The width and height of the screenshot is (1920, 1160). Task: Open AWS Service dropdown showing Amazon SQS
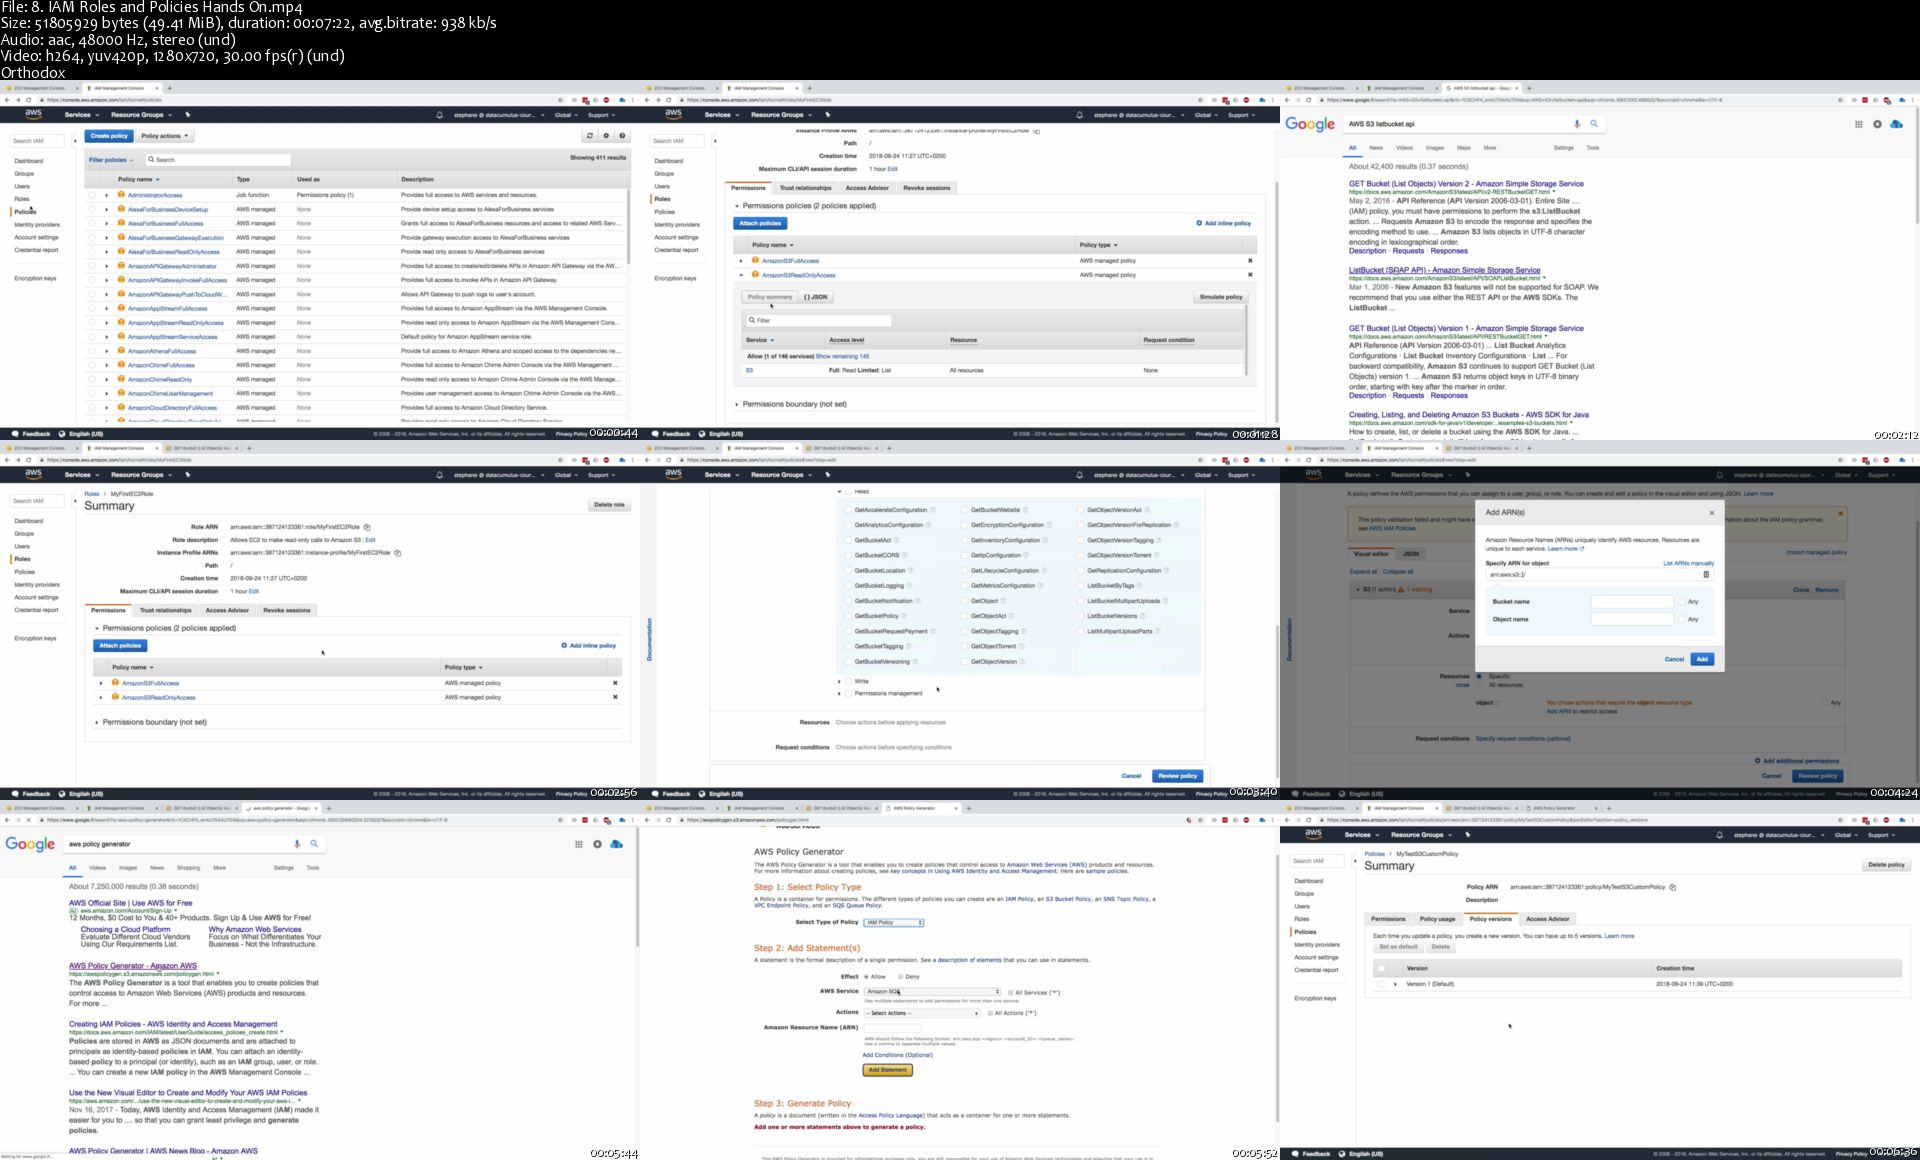[932, 992]
